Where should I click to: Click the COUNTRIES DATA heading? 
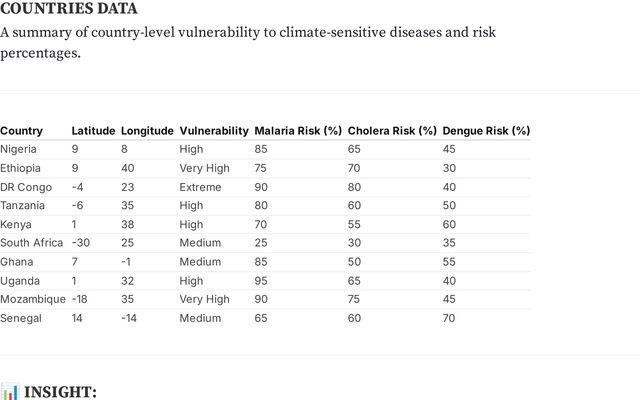point(69,9)
